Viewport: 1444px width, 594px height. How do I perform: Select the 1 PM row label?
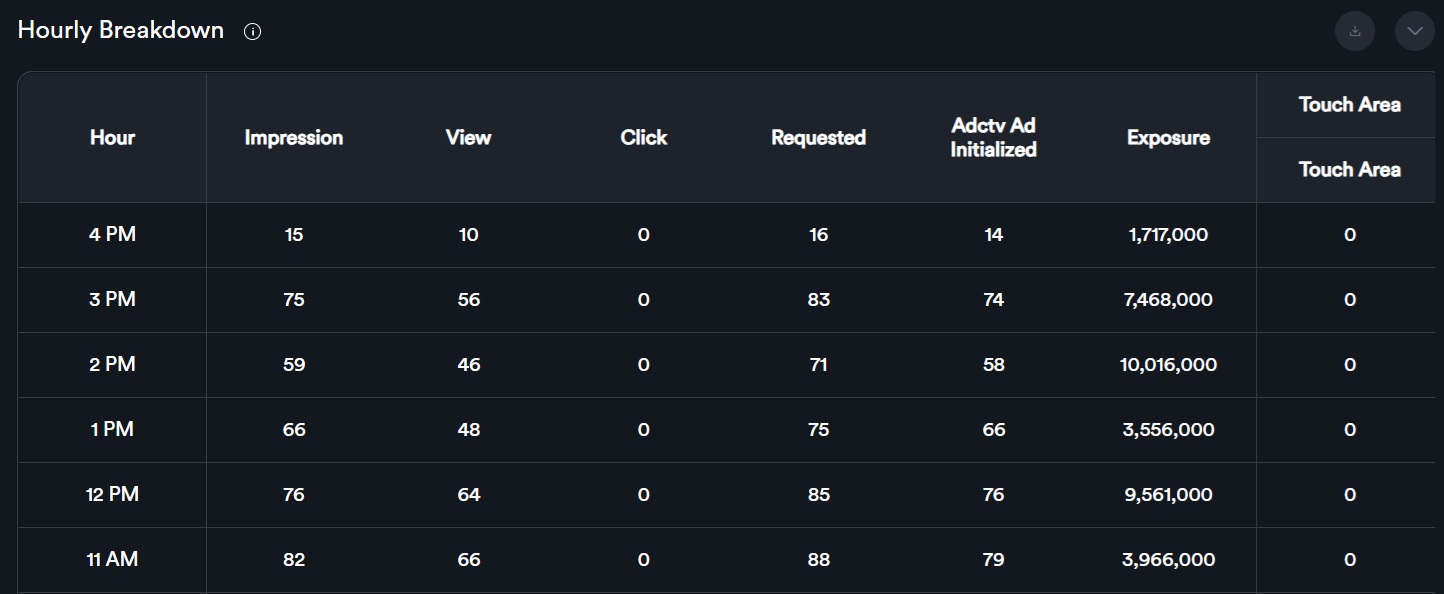coord(112,430)
